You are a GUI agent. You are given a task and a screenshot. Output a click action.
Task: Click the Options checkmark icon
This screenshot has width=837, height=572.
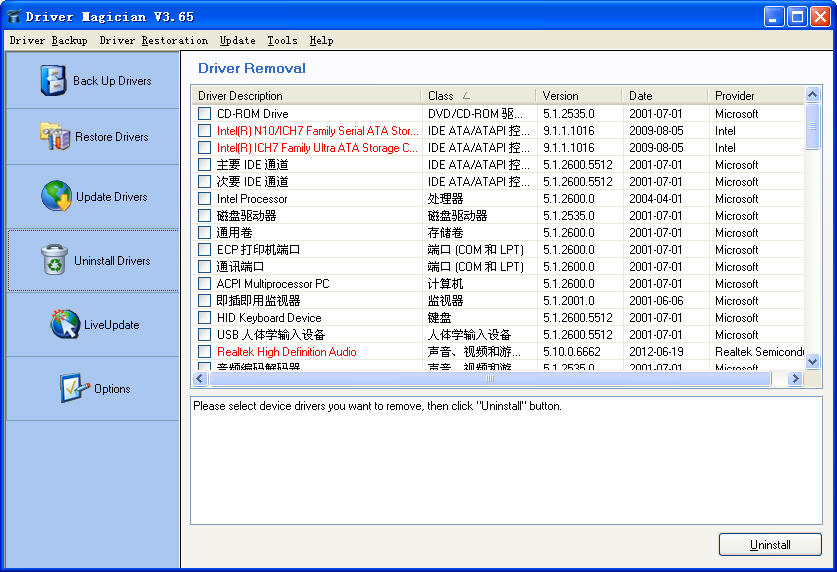pyautogui.click(x=74, y=388)
